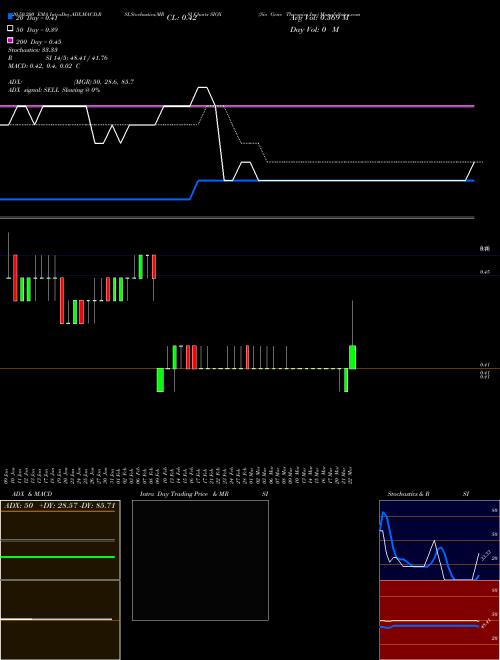Click the 'CL: 0.42' closing price text
This screenshot has width=500, height=660.
coord(182,18)
